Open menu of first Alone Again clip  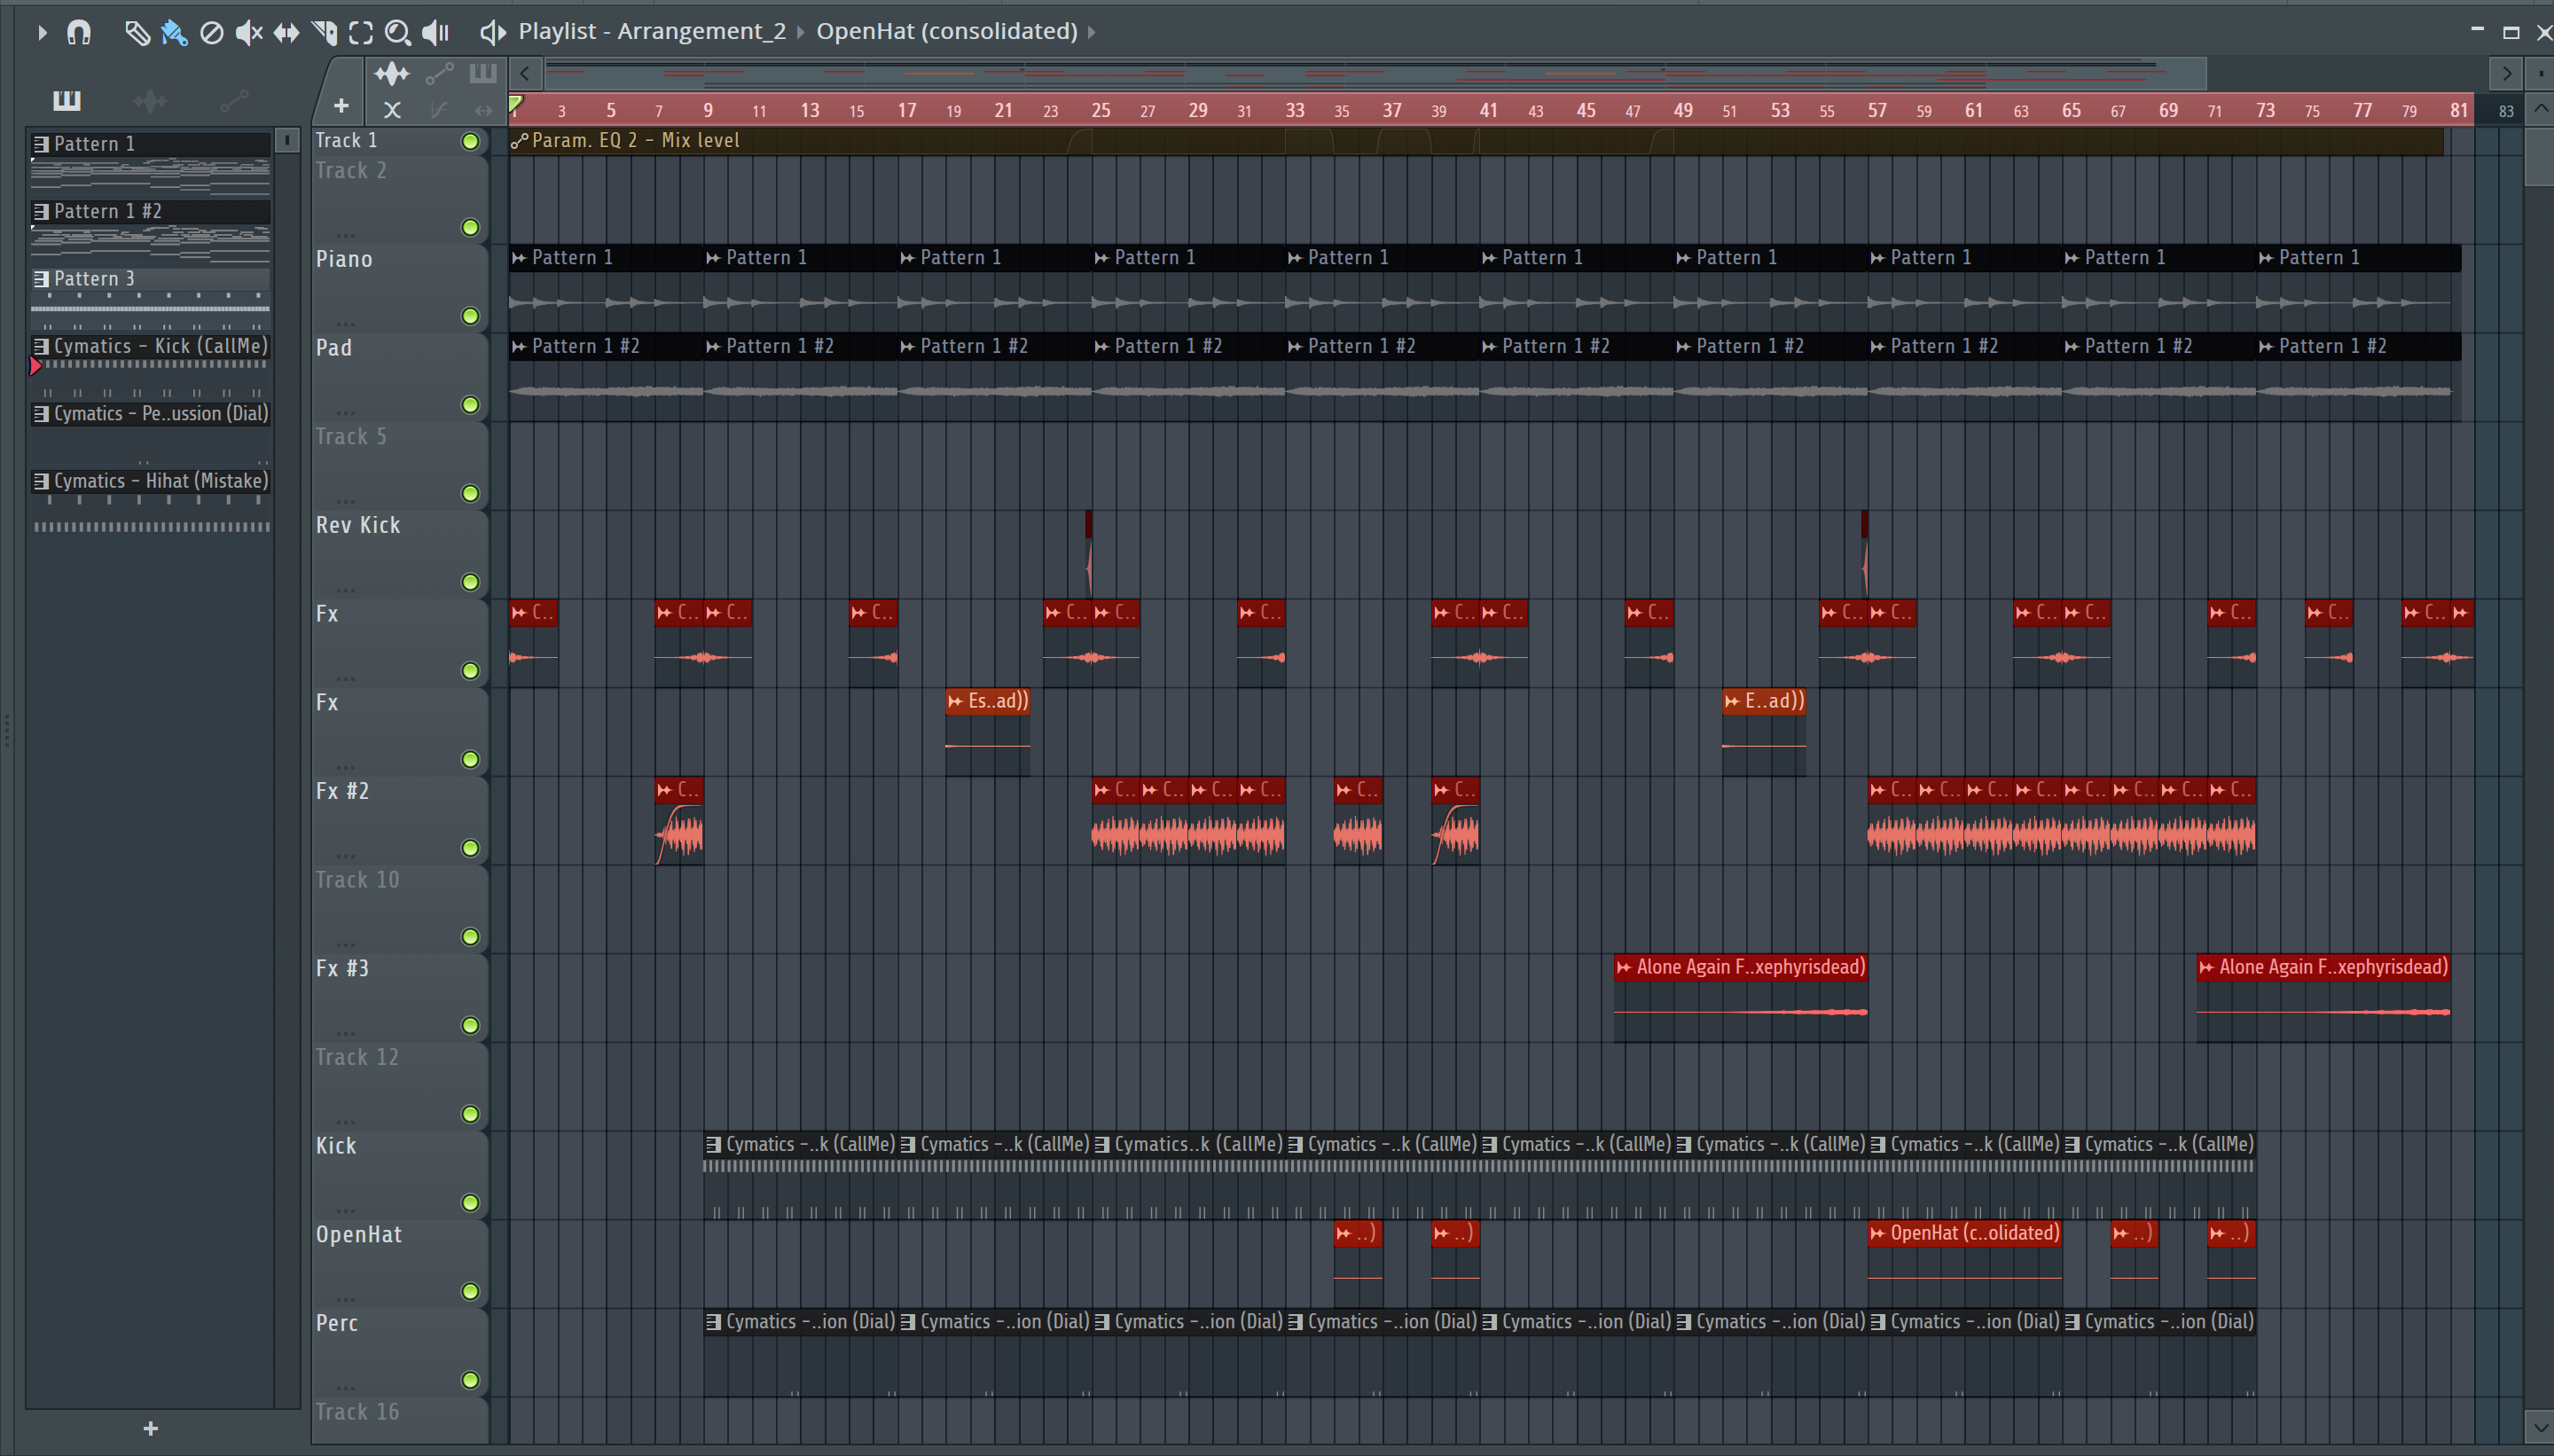tap(1624, 967)
